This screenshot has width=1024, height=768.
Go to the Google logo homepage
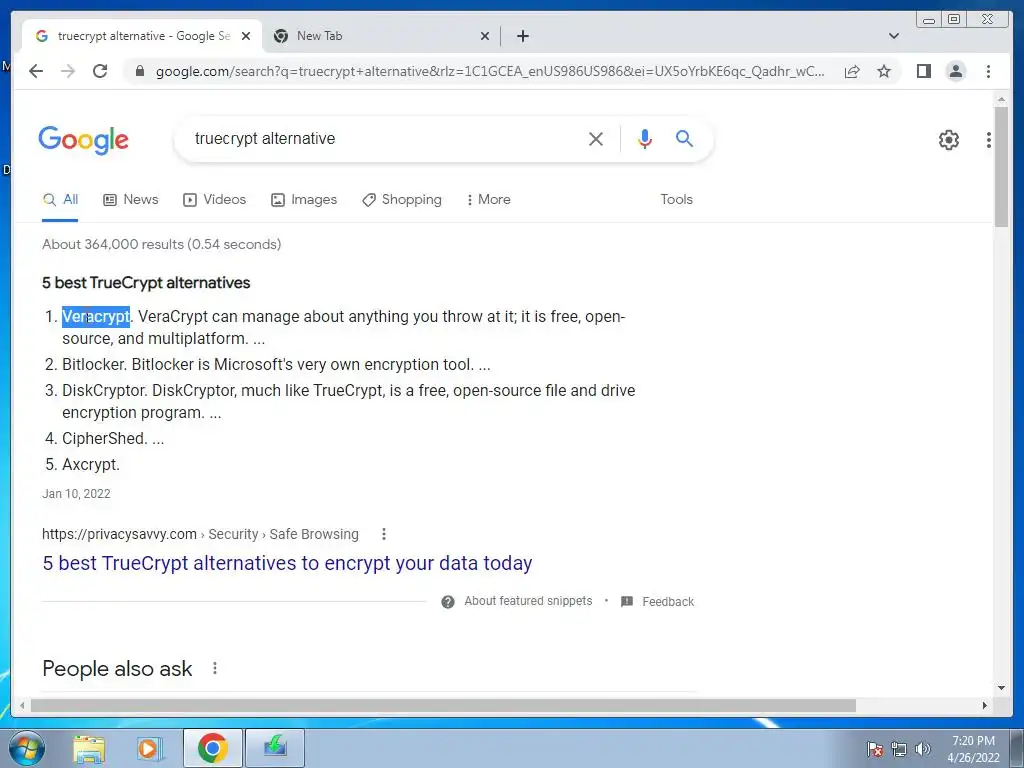(84, 140)
